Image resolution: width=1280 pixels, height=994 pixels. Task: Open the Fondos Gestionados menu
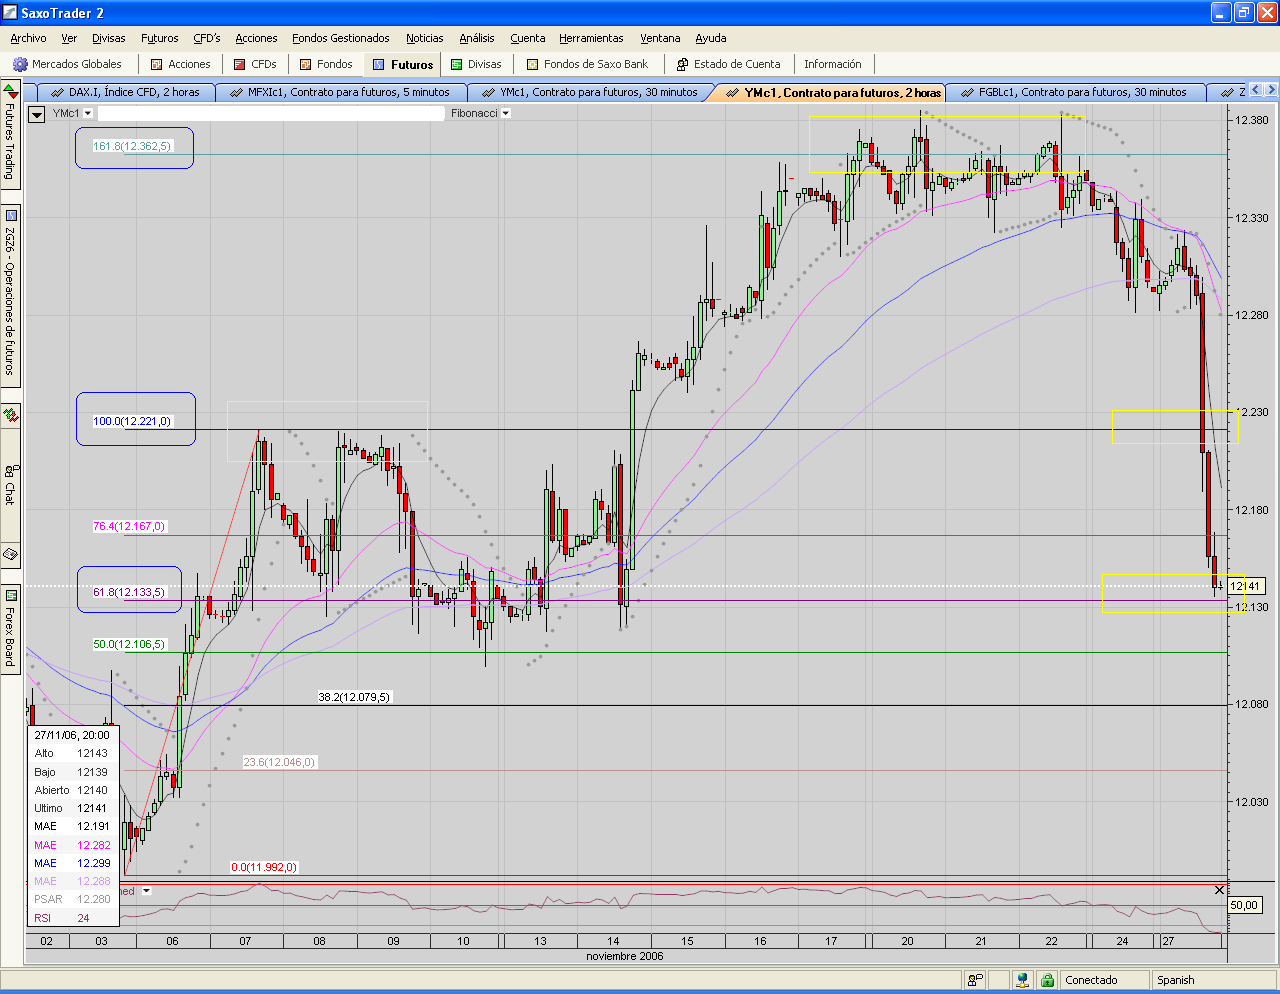[341, 38]
